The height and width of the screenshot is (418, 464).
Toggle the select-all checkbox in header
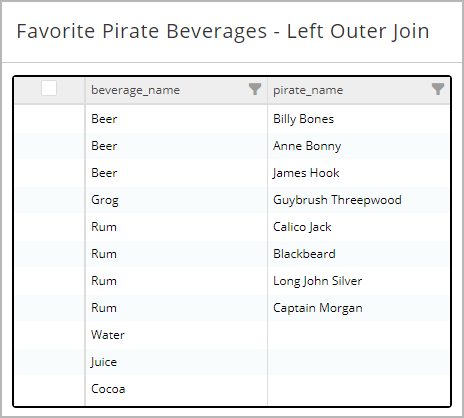click(x=49, y=88)
